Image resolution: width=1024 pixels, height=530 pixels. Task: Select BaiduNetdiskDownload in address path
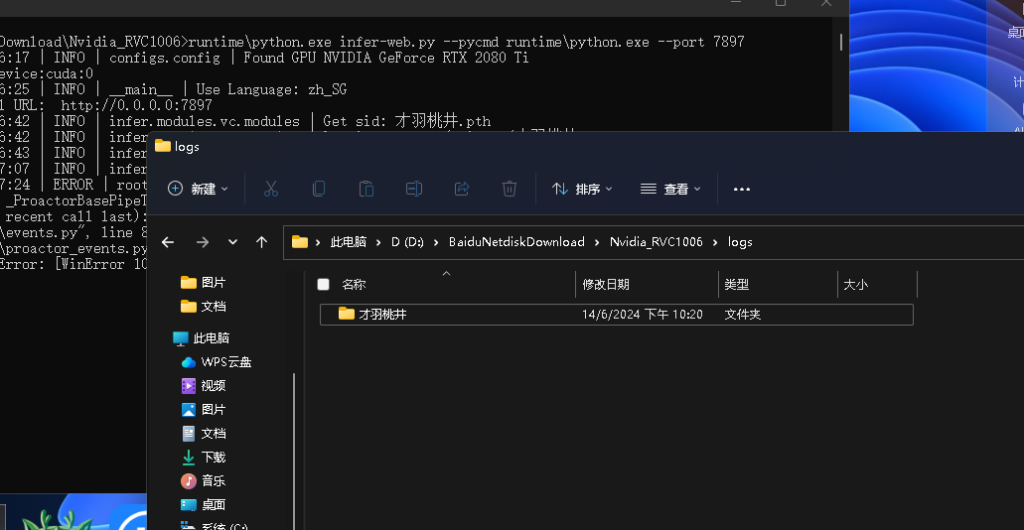(x=517, y=242)
